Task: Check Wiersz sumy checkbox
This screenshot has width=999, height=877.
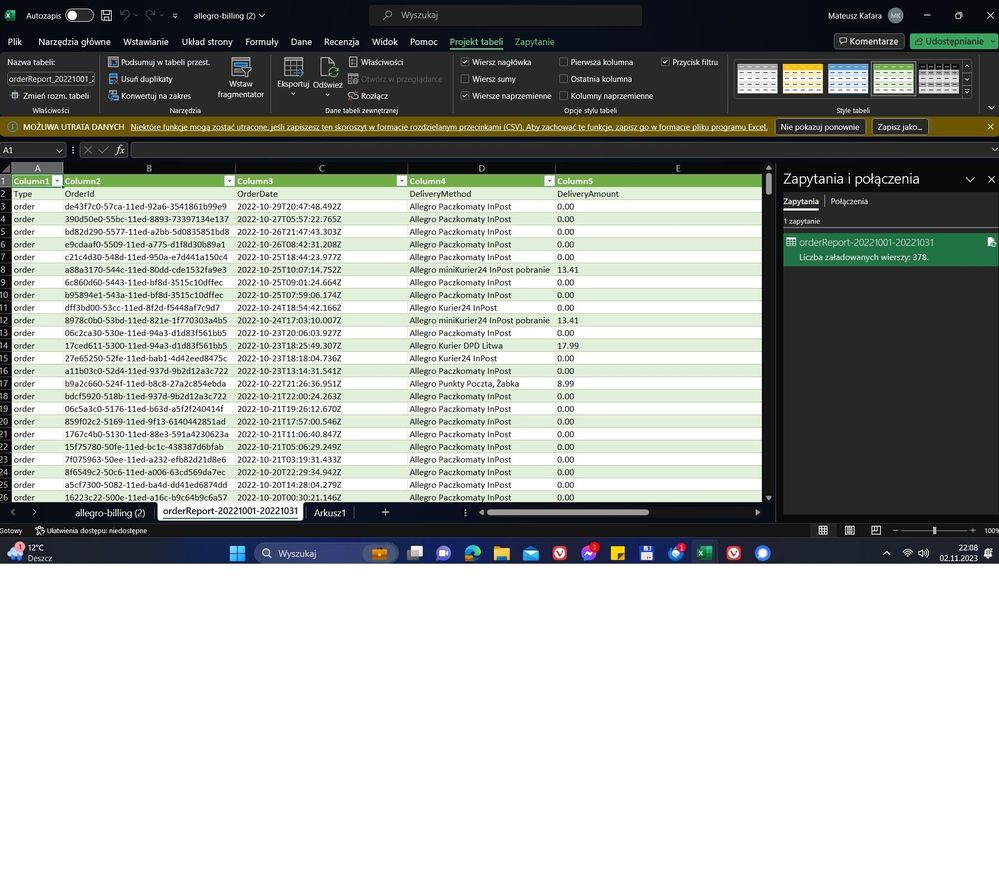Action: tap(465, 79)
